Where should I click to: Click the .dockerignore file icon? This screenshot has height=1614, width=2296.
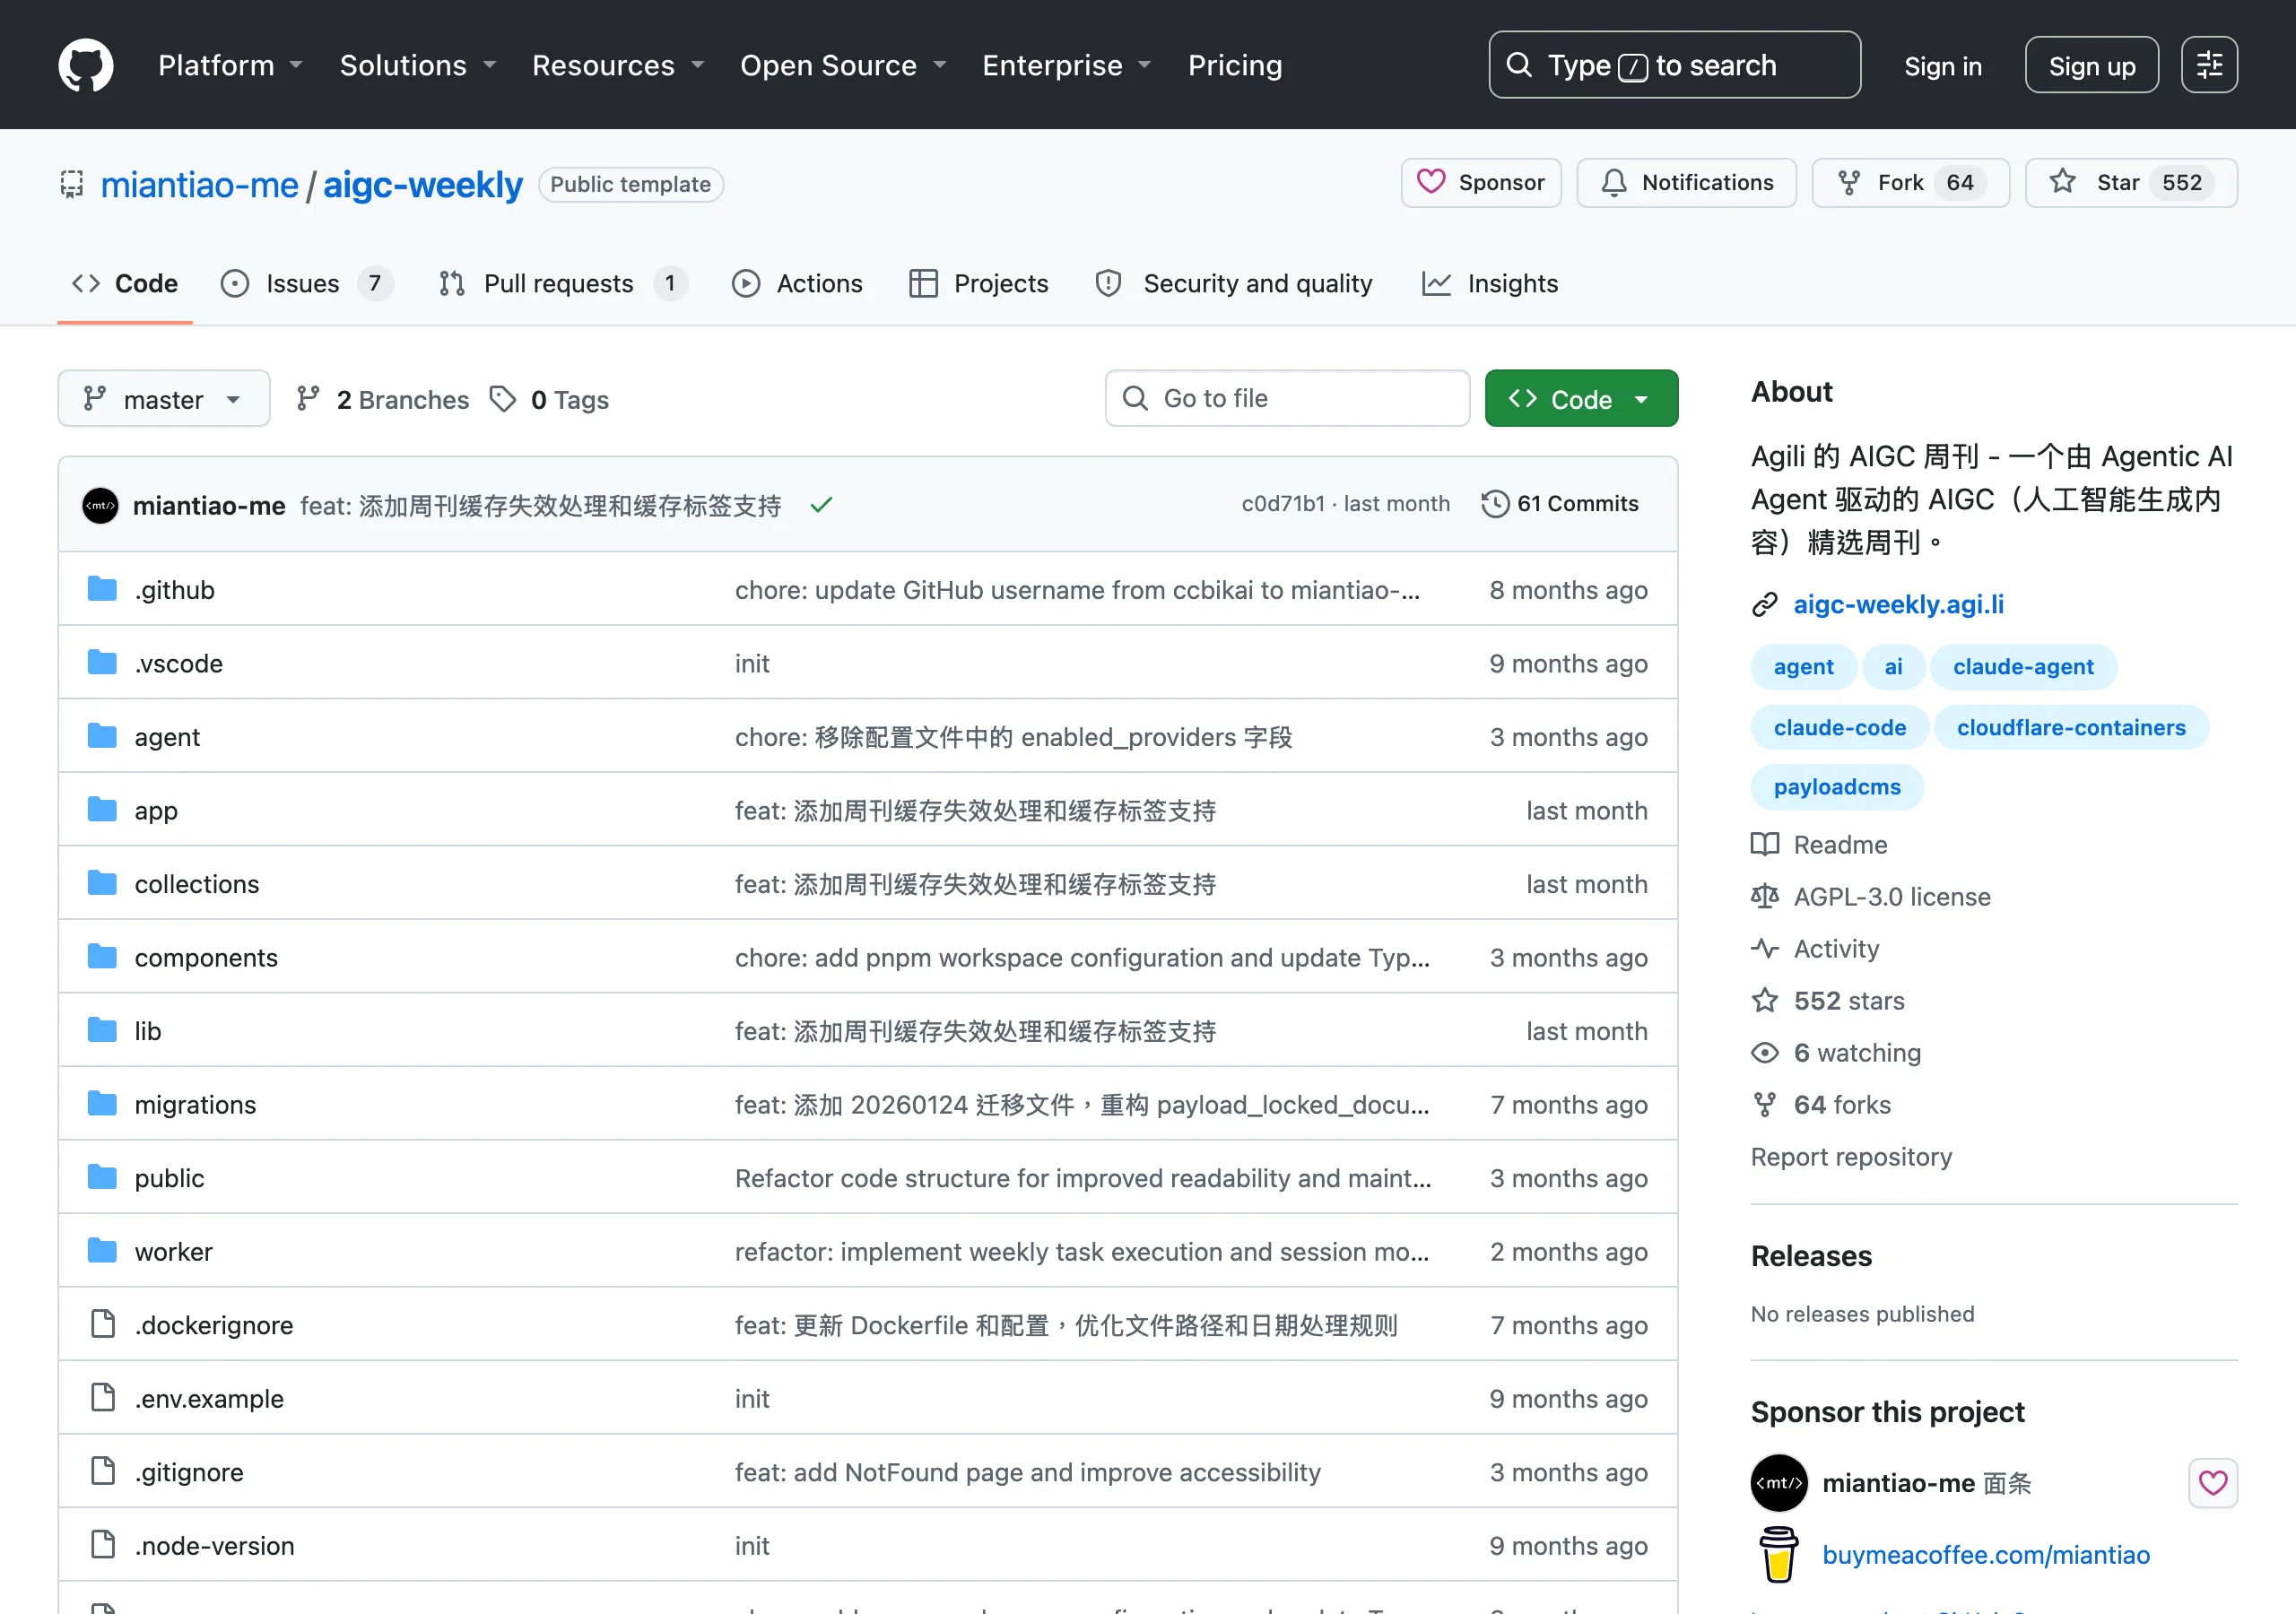103,1324
